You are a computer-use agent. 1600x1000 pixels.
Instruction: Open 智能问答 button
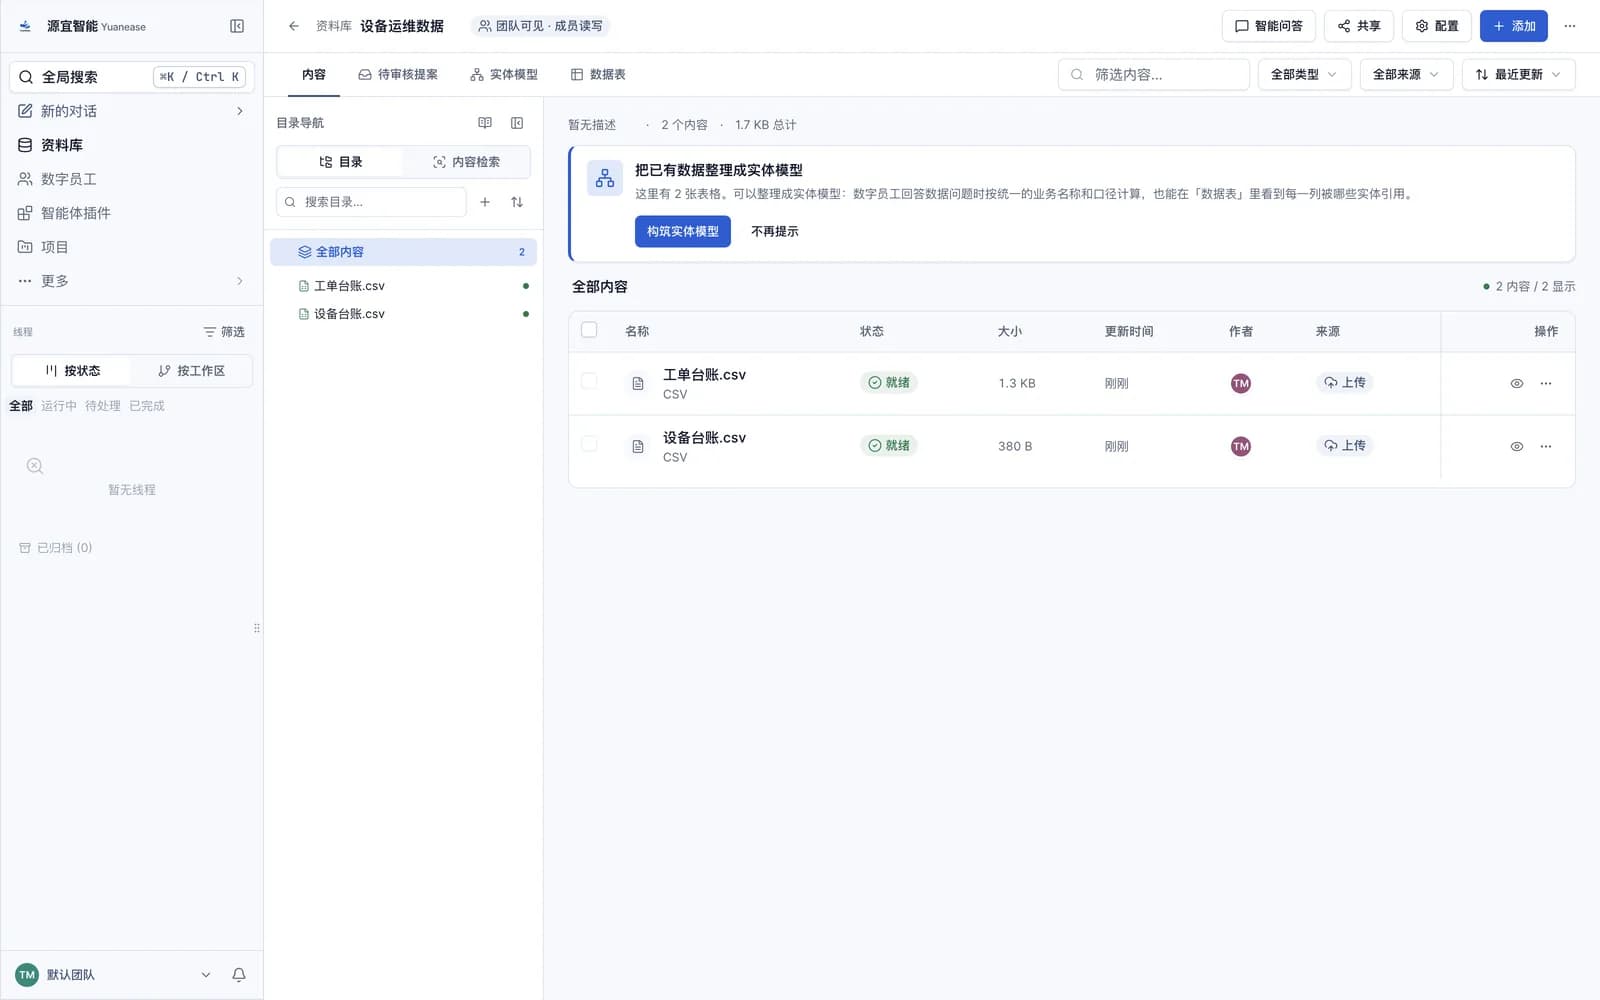point(1269,26)
